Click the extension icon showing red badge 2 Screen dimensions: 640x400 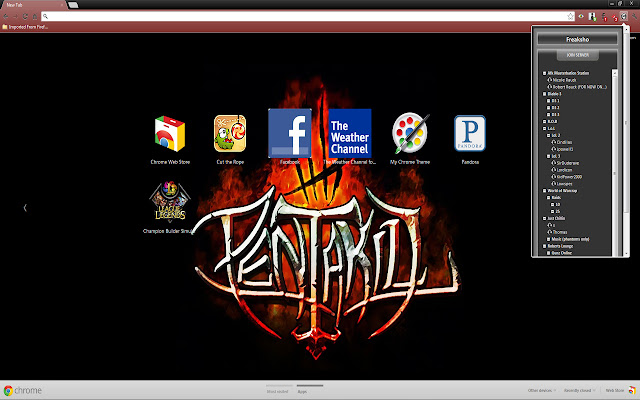(x=614, y=17)
